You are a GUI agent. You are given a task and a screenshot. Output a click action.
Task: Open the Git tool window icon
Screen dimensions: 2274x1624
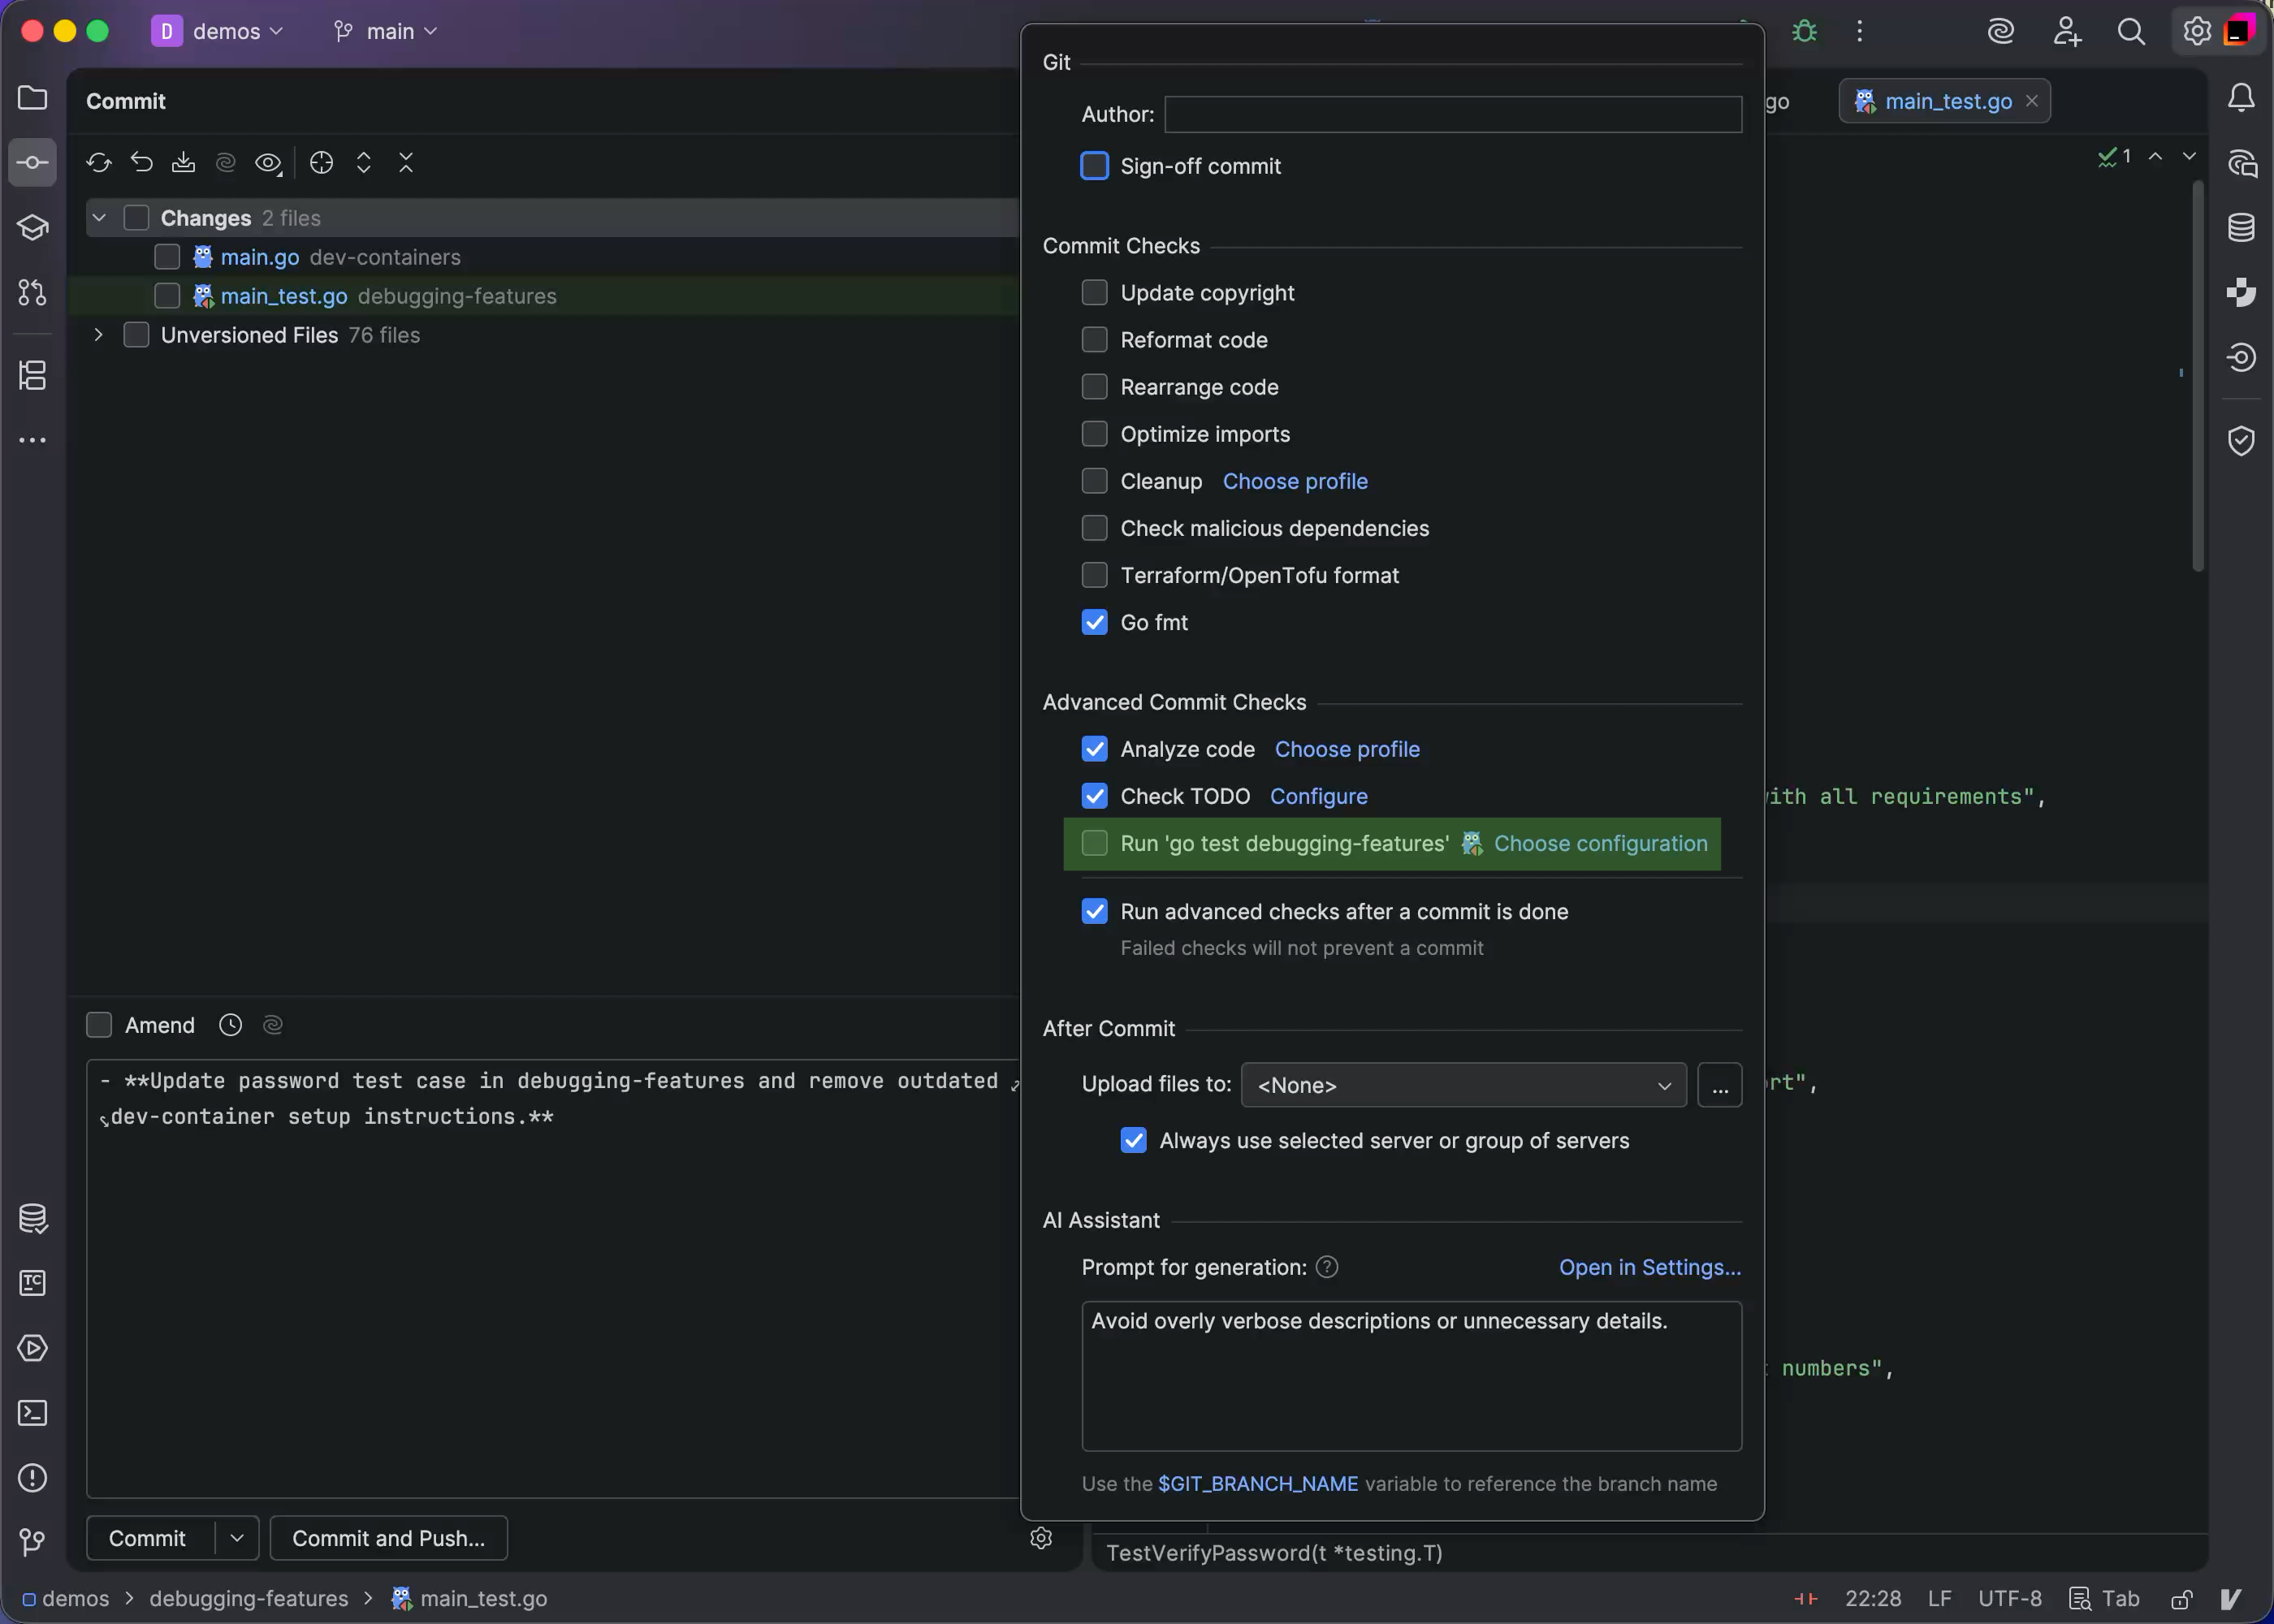32,1541
